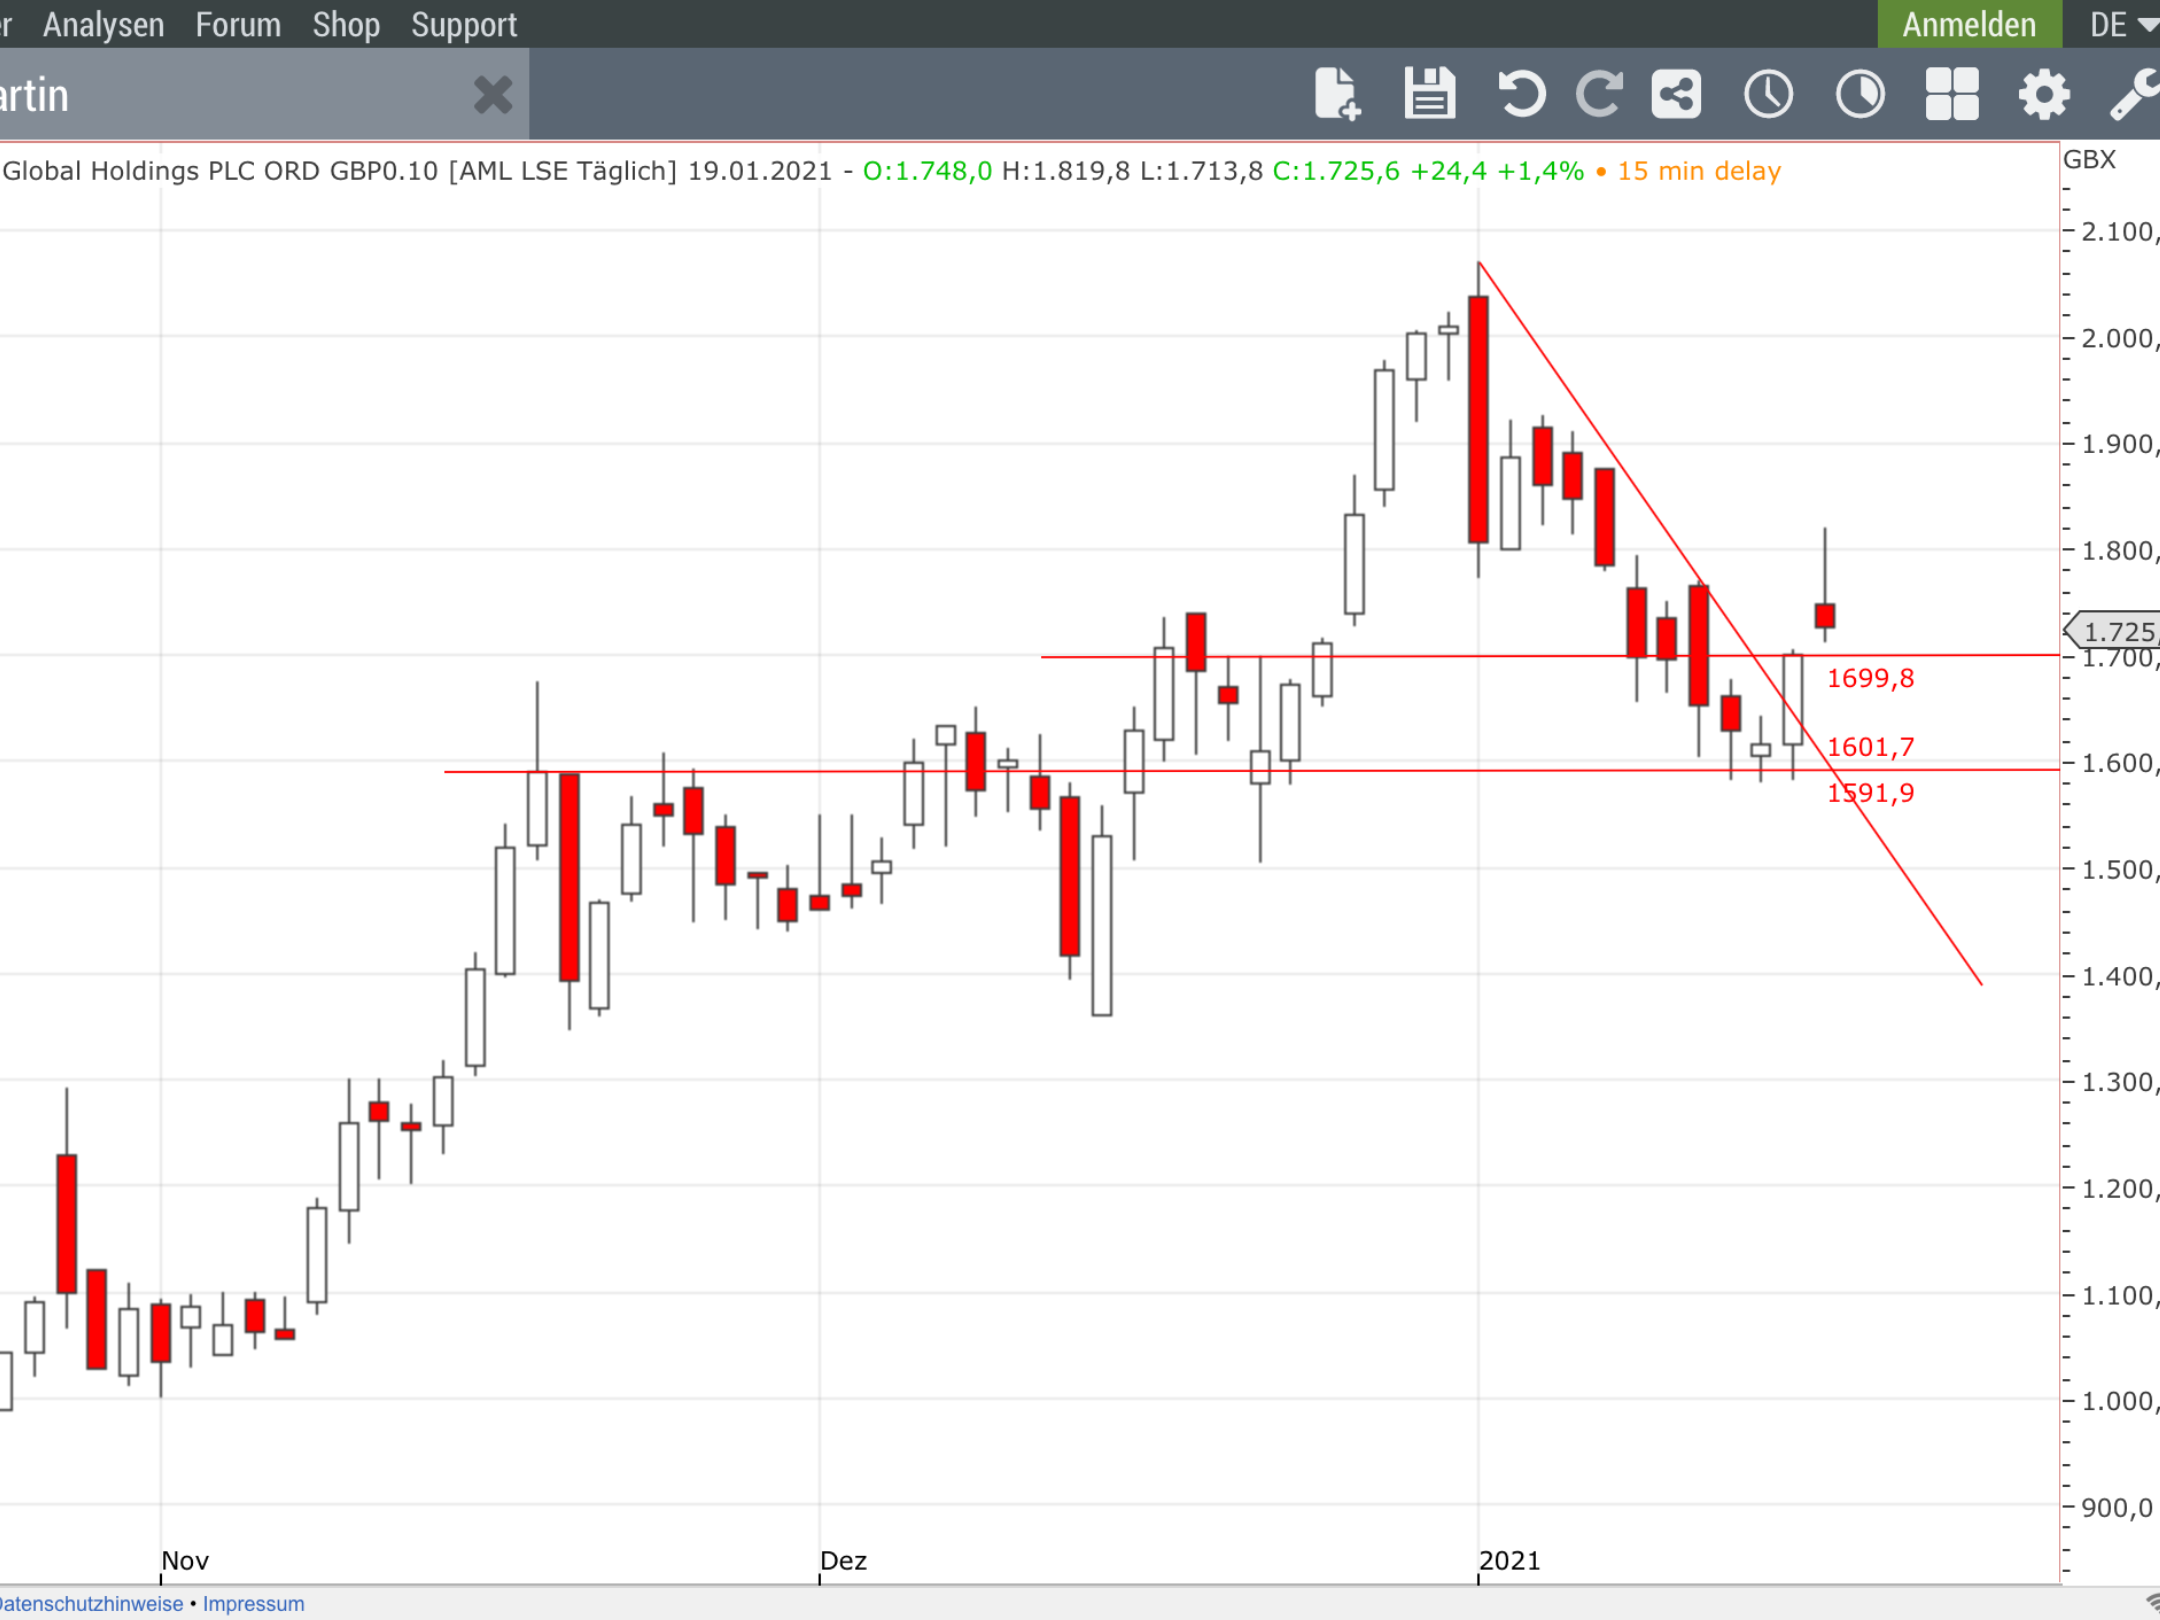The height and width of the screenshot is (1620, 2160).
Task: Open the Forum menu item
Action: click(238, 24)
